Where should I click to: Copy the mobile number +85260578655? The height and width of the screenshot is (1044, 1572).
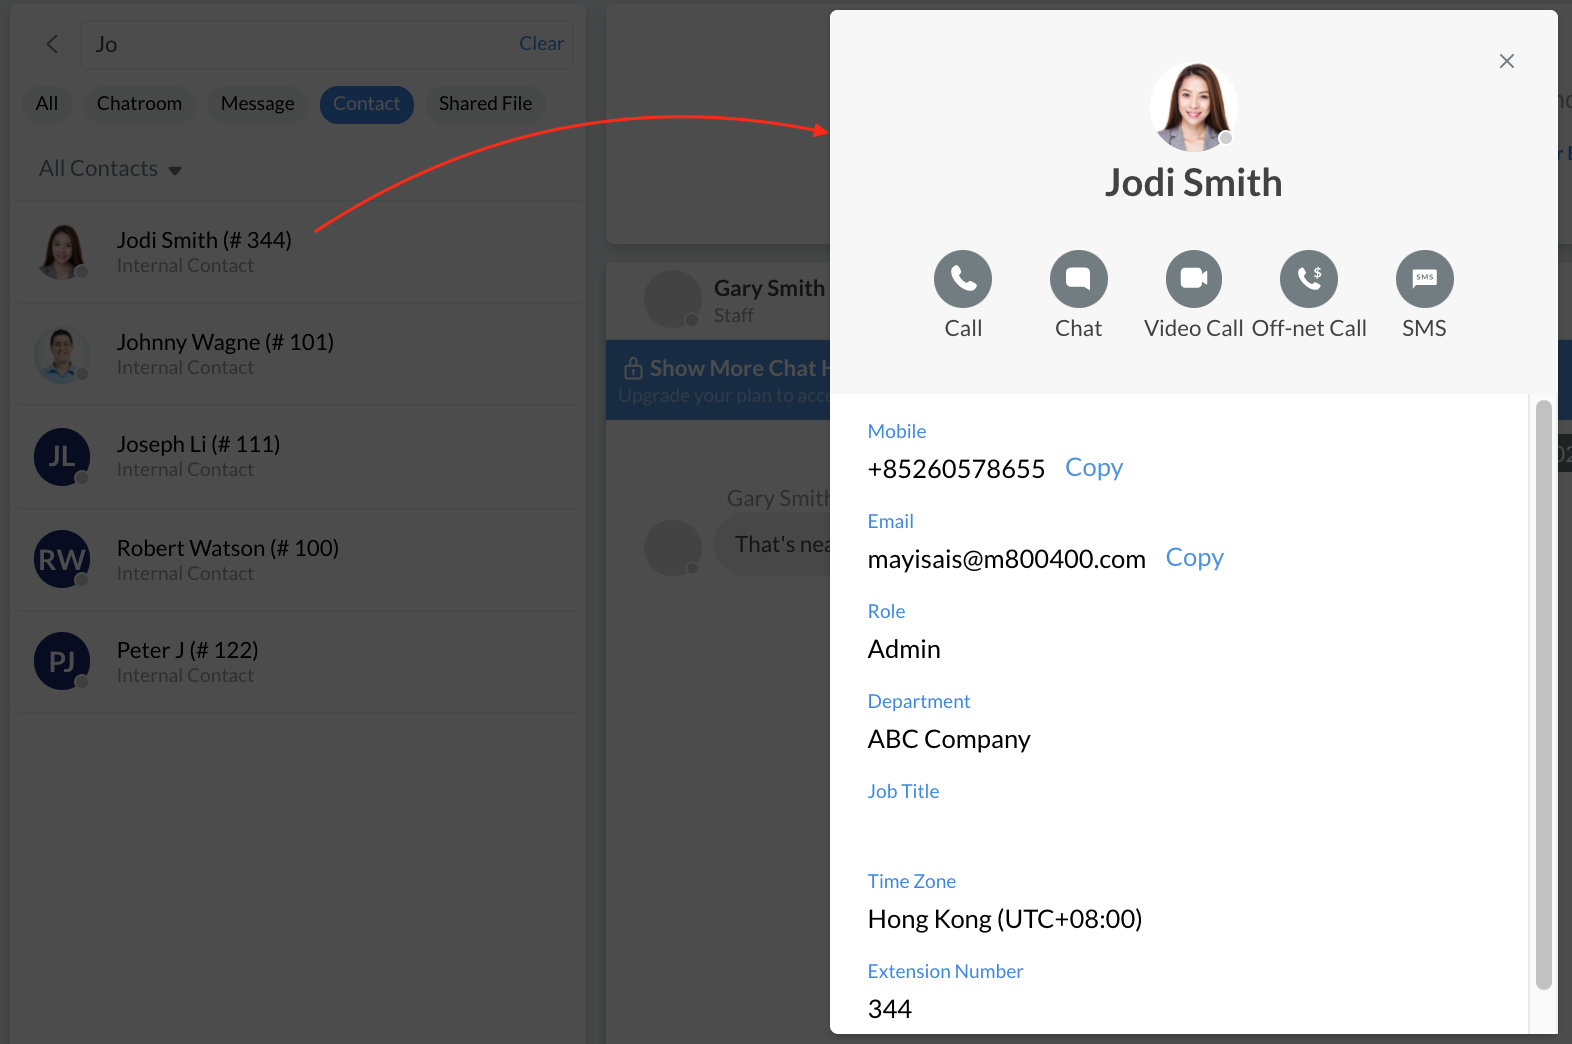coord(1094,468)
